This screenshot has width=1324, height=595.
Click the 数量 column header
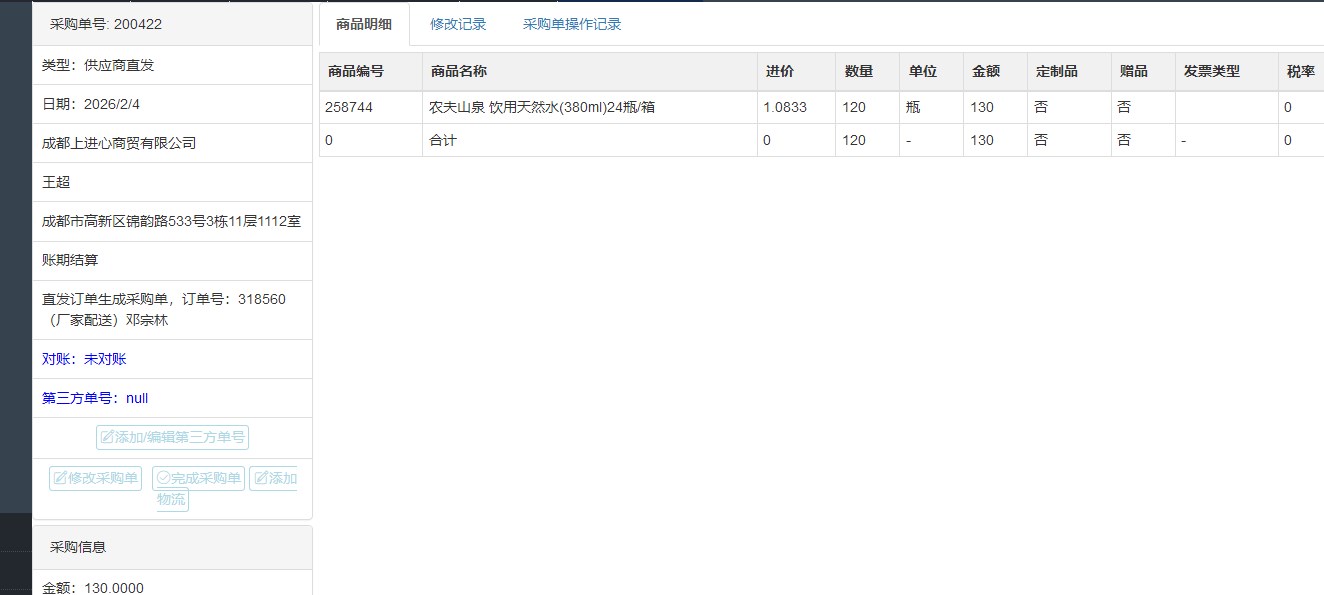pyautogui.click(x=858, y=71)
